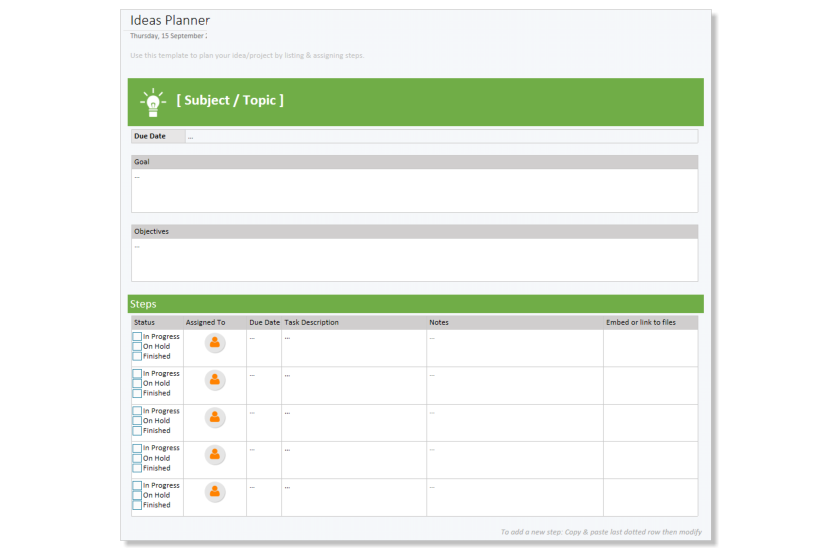Screen dimensions: 820x560
Task: Click the green Steps section heading
Action: point(415,304)
